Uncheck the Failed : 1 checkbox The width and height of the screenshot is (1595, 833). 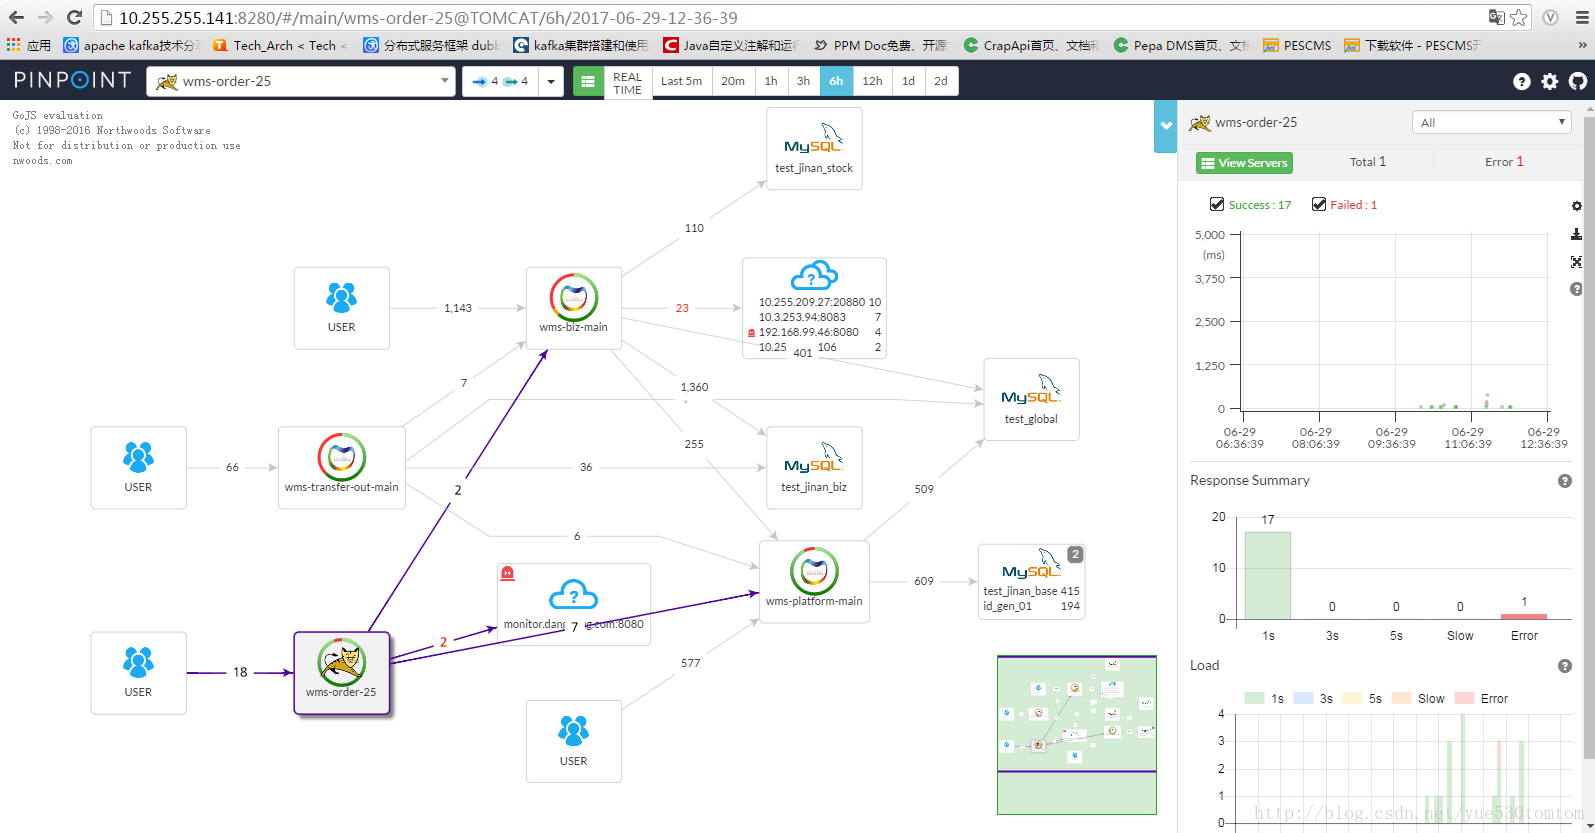(x=1319, y=204)
